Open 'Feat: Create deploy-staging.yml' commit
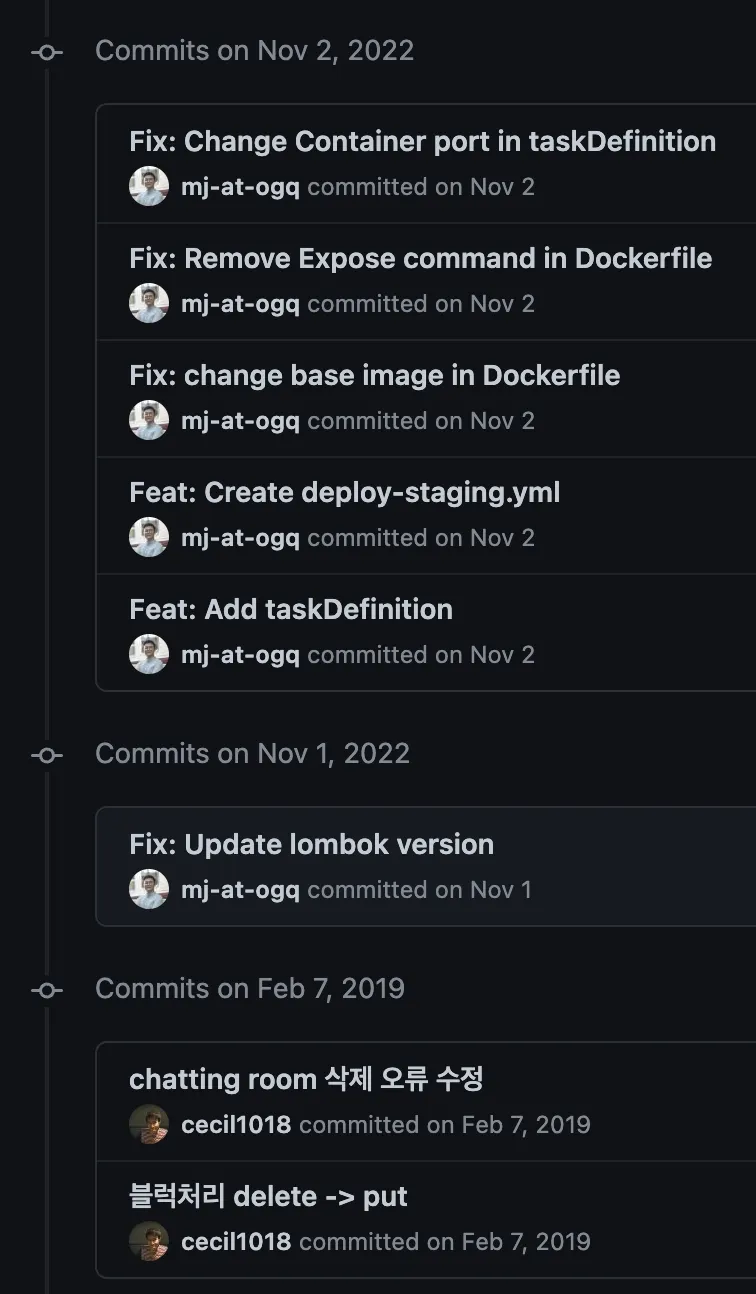 tap(344, 493)
